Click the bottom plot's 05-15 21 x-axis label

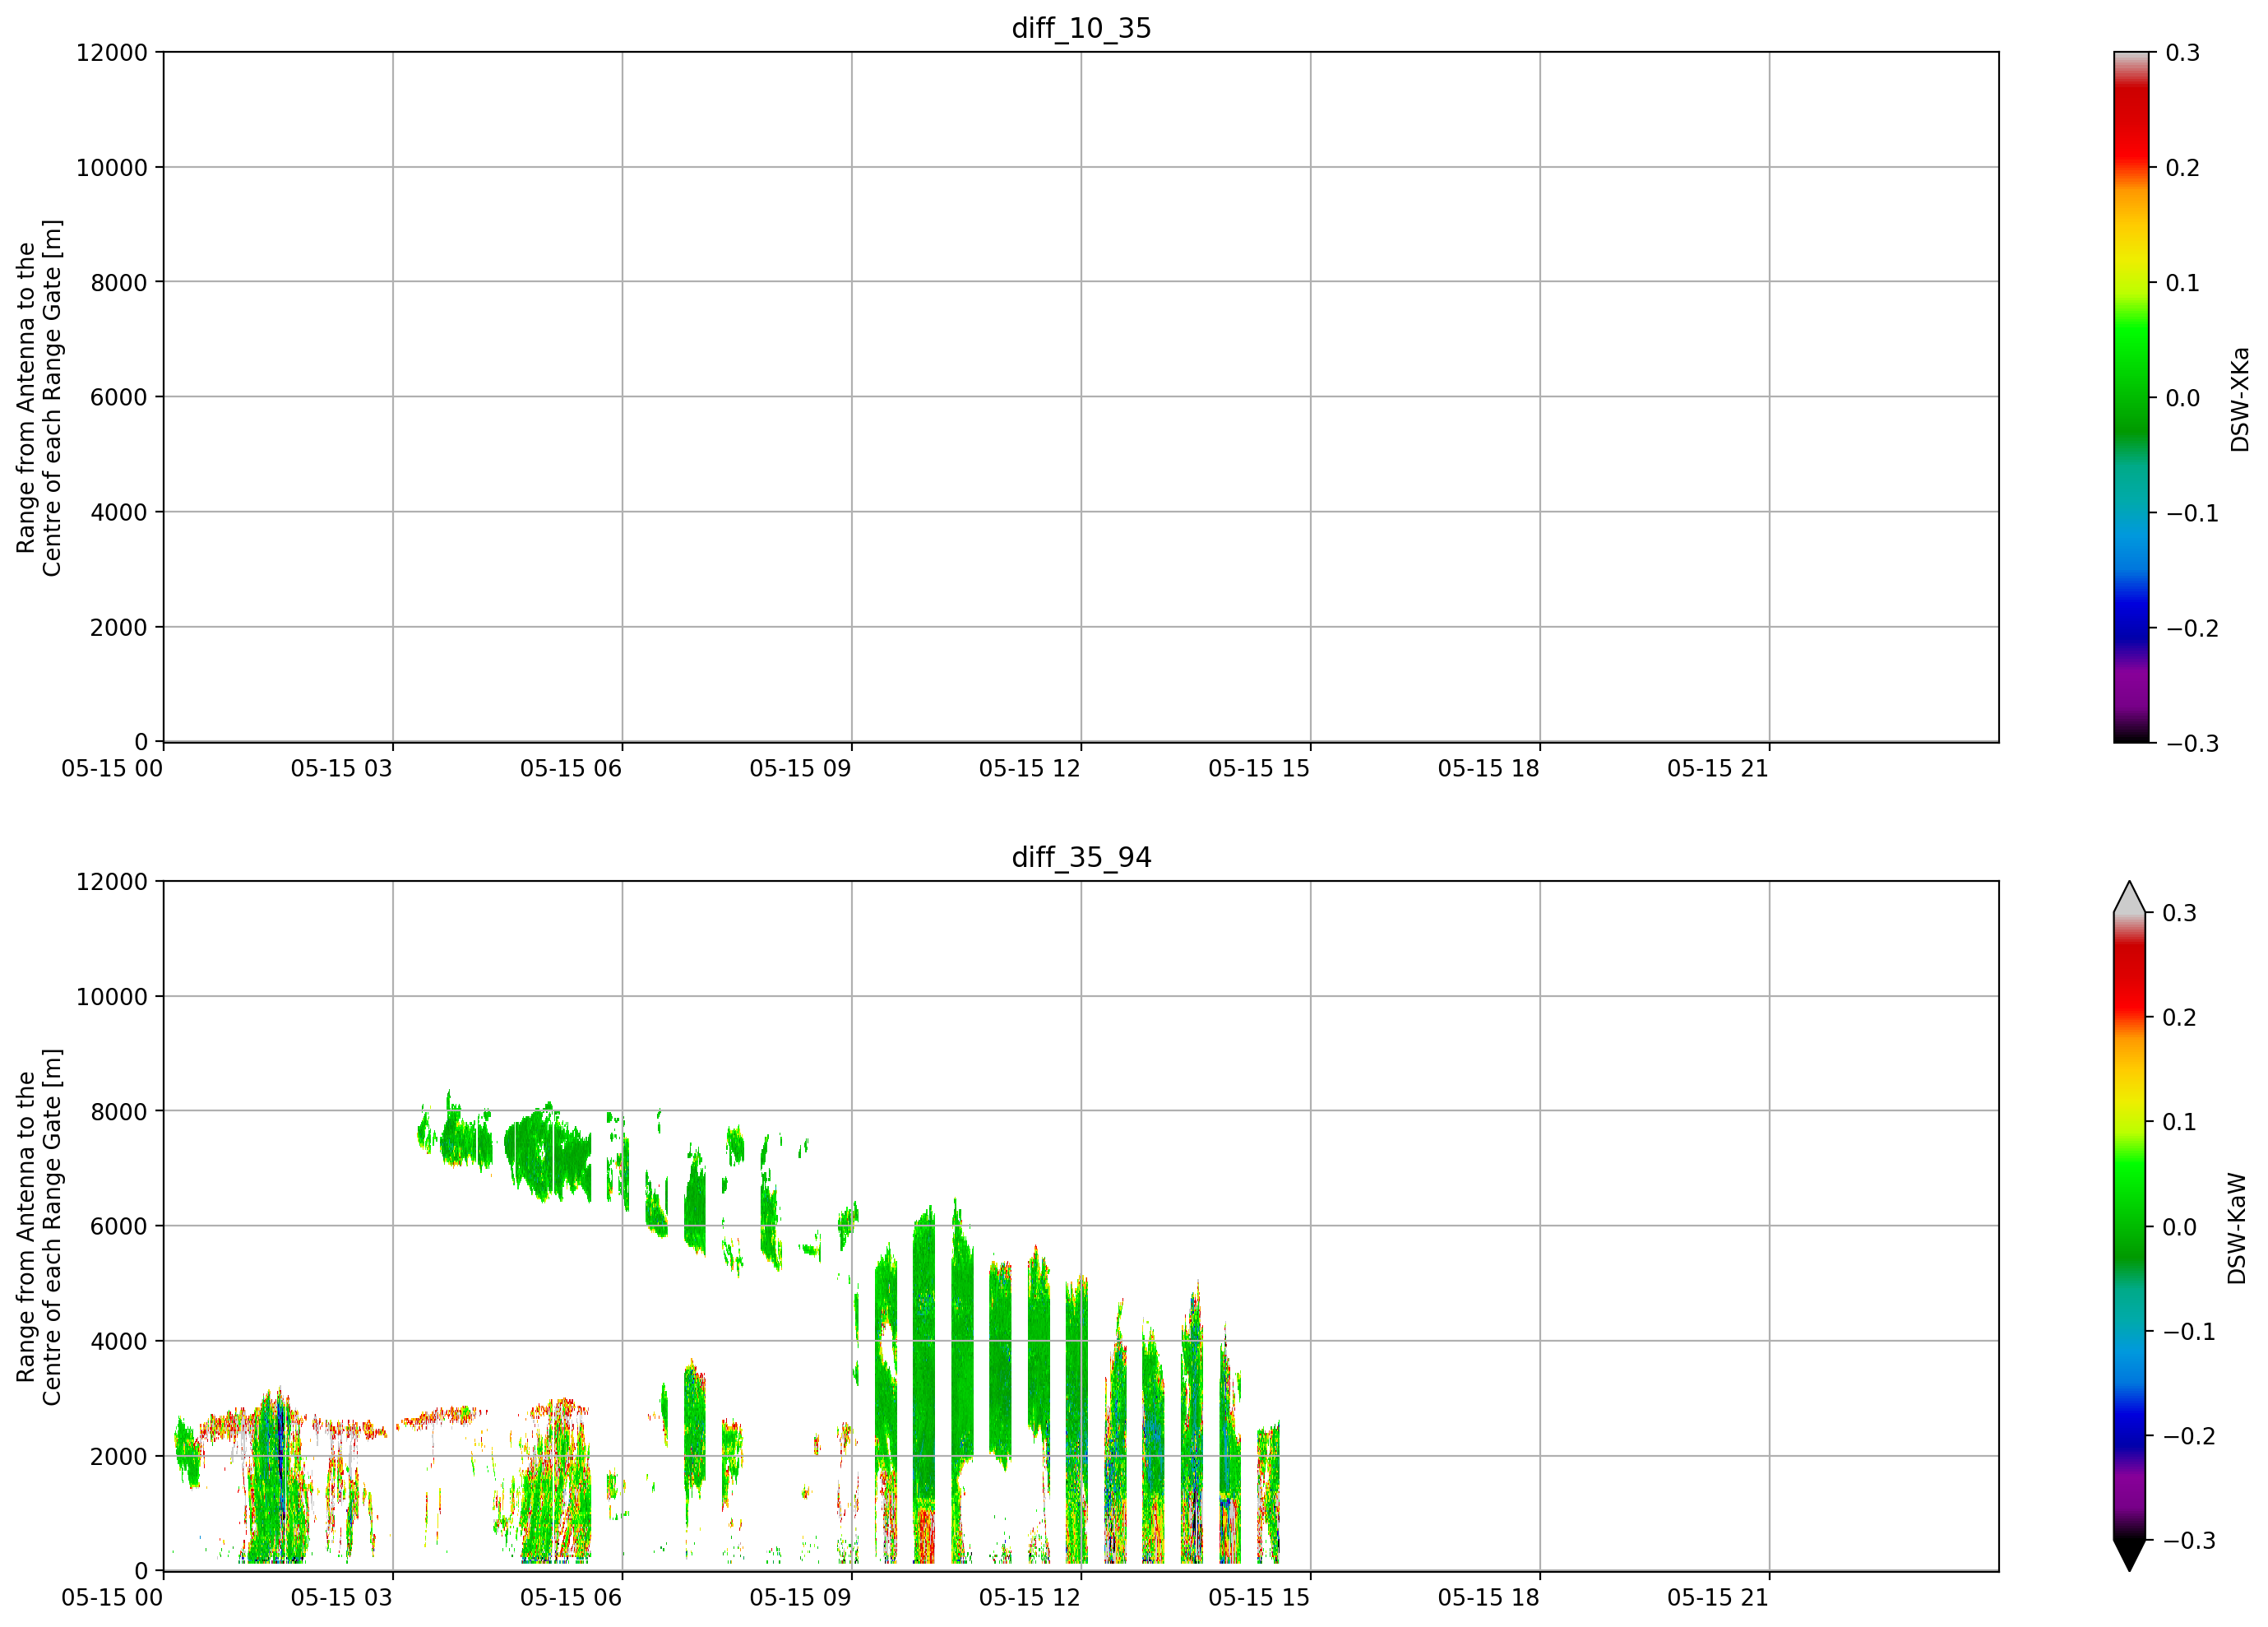[x=1718, y=1598]
